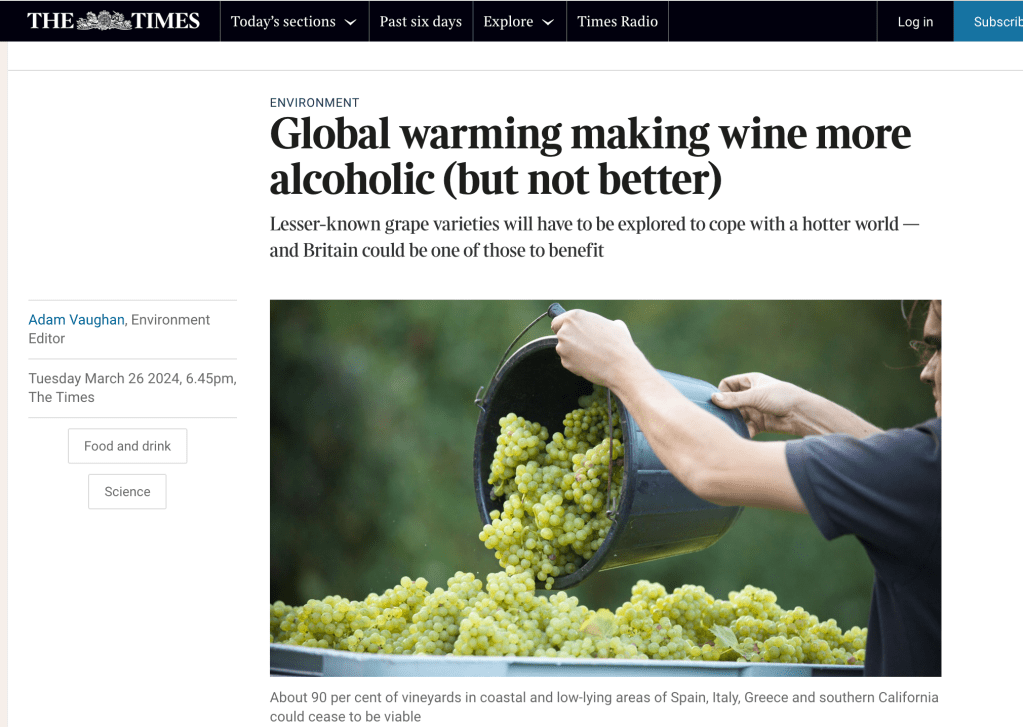Image resolution: width=1023 pixels, height=727 pixels.
Task: Click the Tuesday March 26 2024 dateline
Action: [x=132, y=387]
